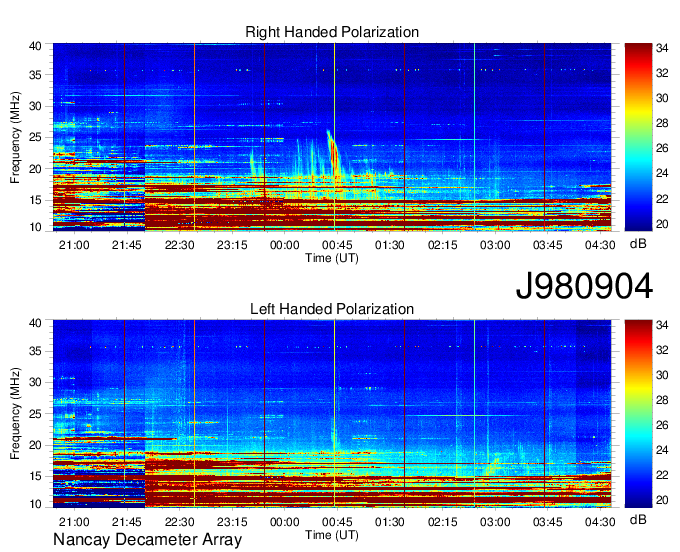The width and height of the screenshot is (680, 552).
Task: Click the 'Time (UT)' axis label of top plot
Action: pyautogui.click(x=332, y=258)
